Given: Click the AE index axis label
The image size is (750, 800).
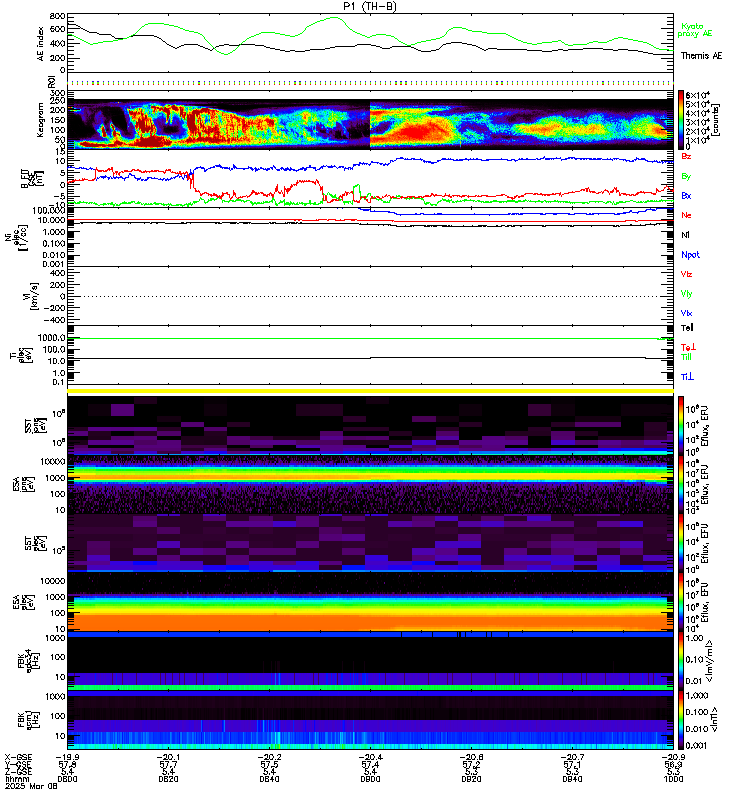Looking at the screenshot, I should [x=40, y=44].
